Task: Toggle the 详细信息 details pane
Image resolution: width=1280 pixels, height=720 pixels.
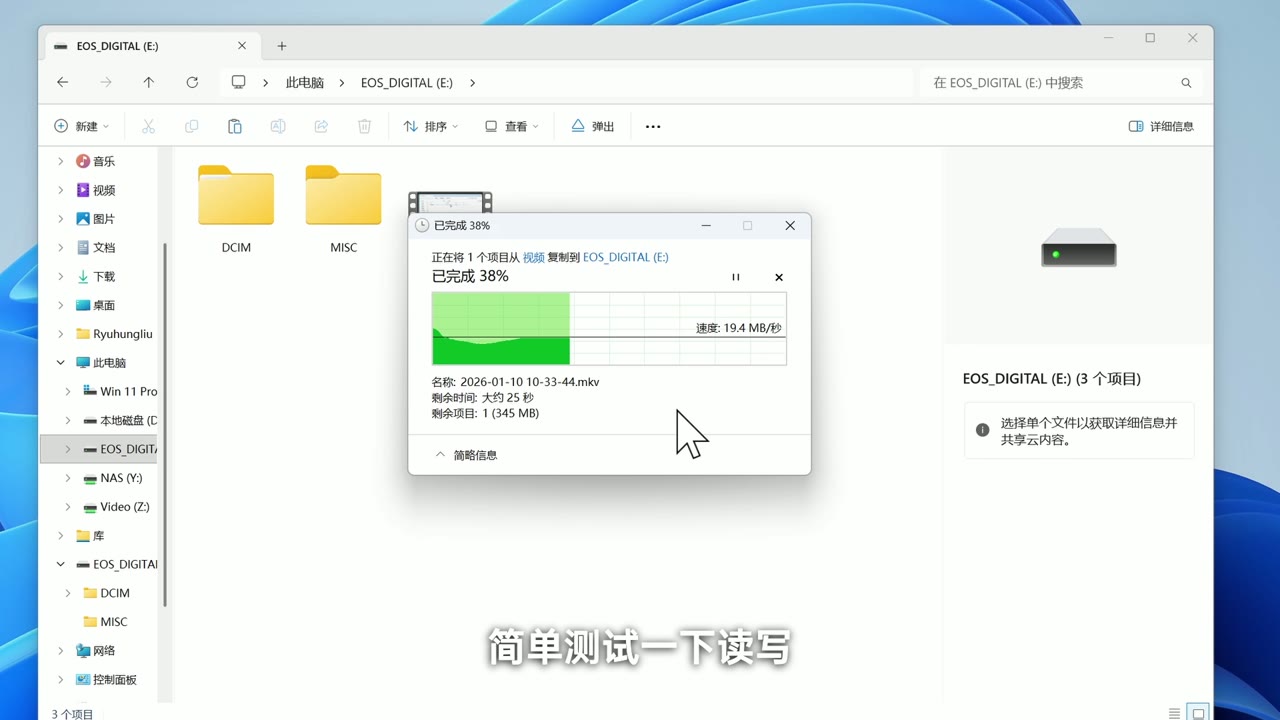Action: pyautogui.click(x=1161, y=126)
